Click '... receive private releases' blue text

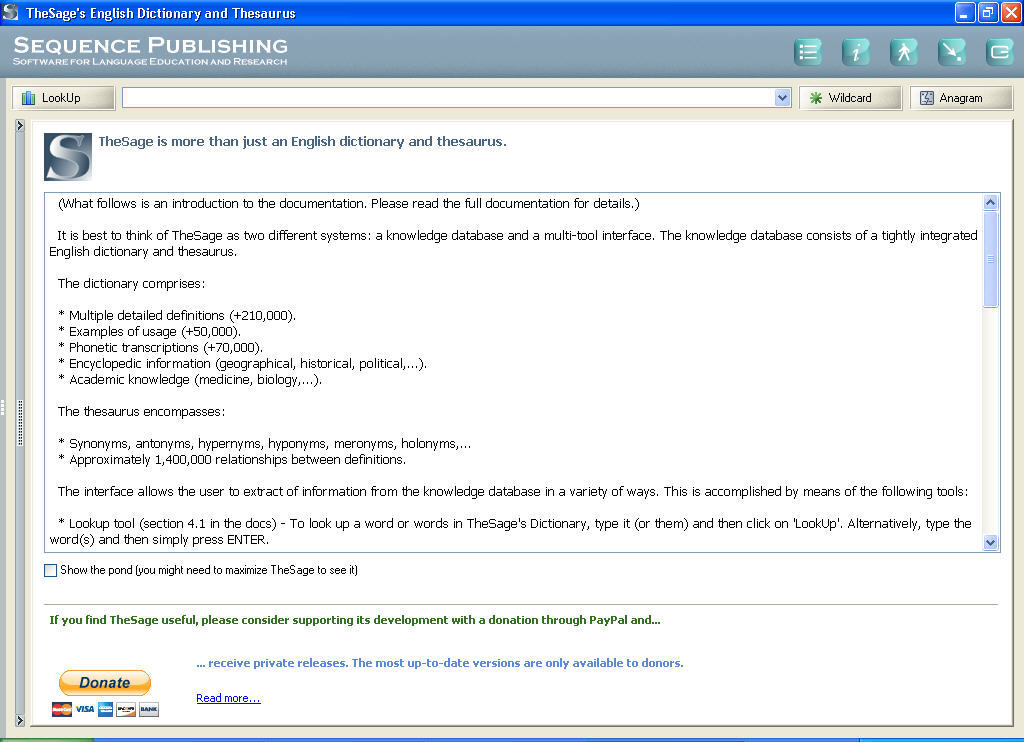coord(440,663)
